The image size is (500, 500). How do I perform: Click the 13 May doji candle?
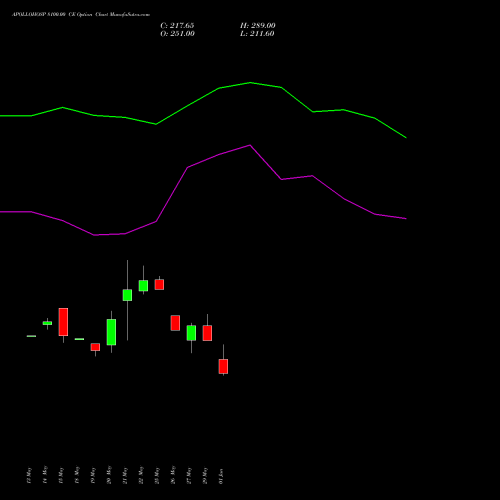(x=31, y=336)
